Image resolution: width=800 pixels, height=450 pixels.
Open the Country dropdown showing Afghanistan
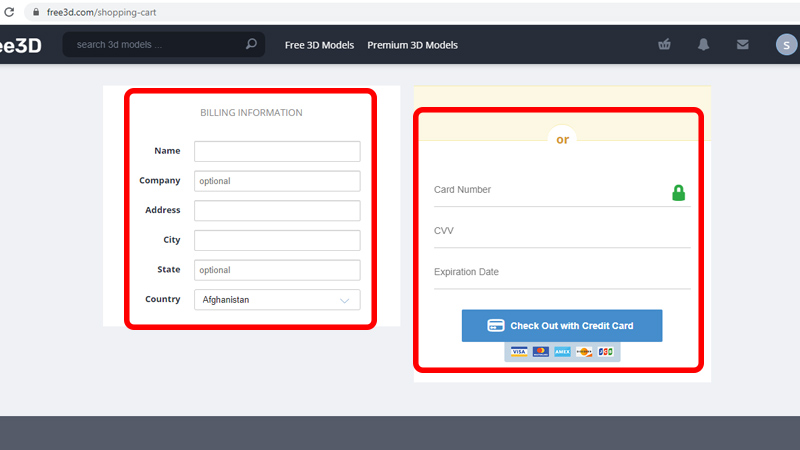pos(277,299)
